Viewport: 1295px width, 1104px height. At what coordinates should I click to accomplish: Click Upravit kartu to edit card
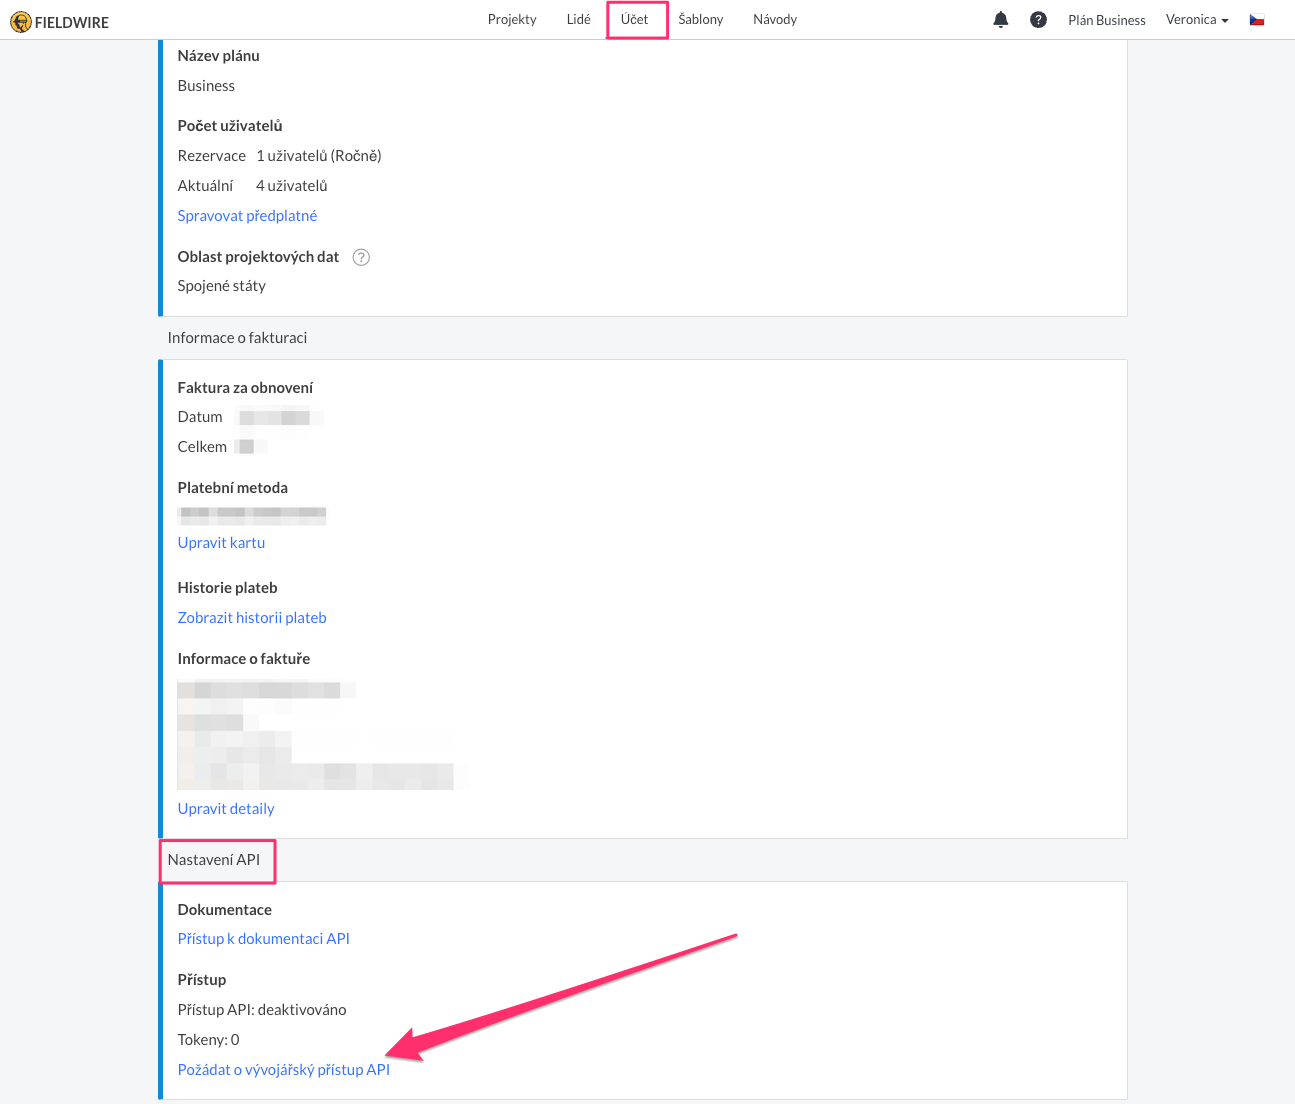coord(221,543)
